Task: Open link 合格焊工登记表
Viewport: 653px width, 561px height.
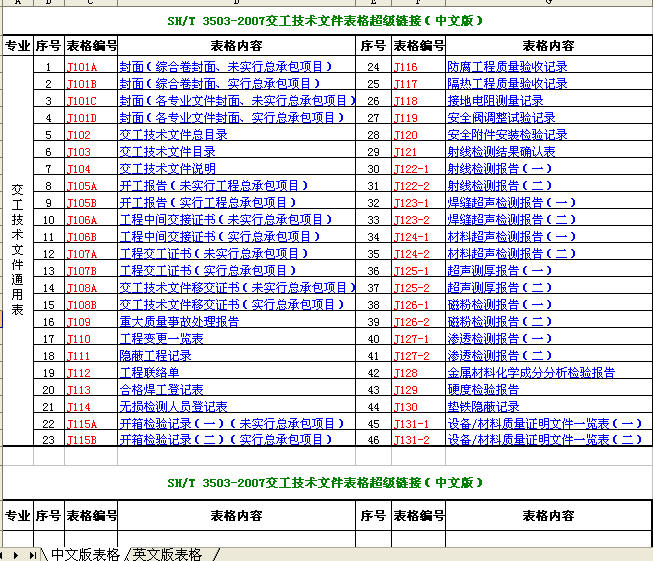Action: (x=161, y=390)
